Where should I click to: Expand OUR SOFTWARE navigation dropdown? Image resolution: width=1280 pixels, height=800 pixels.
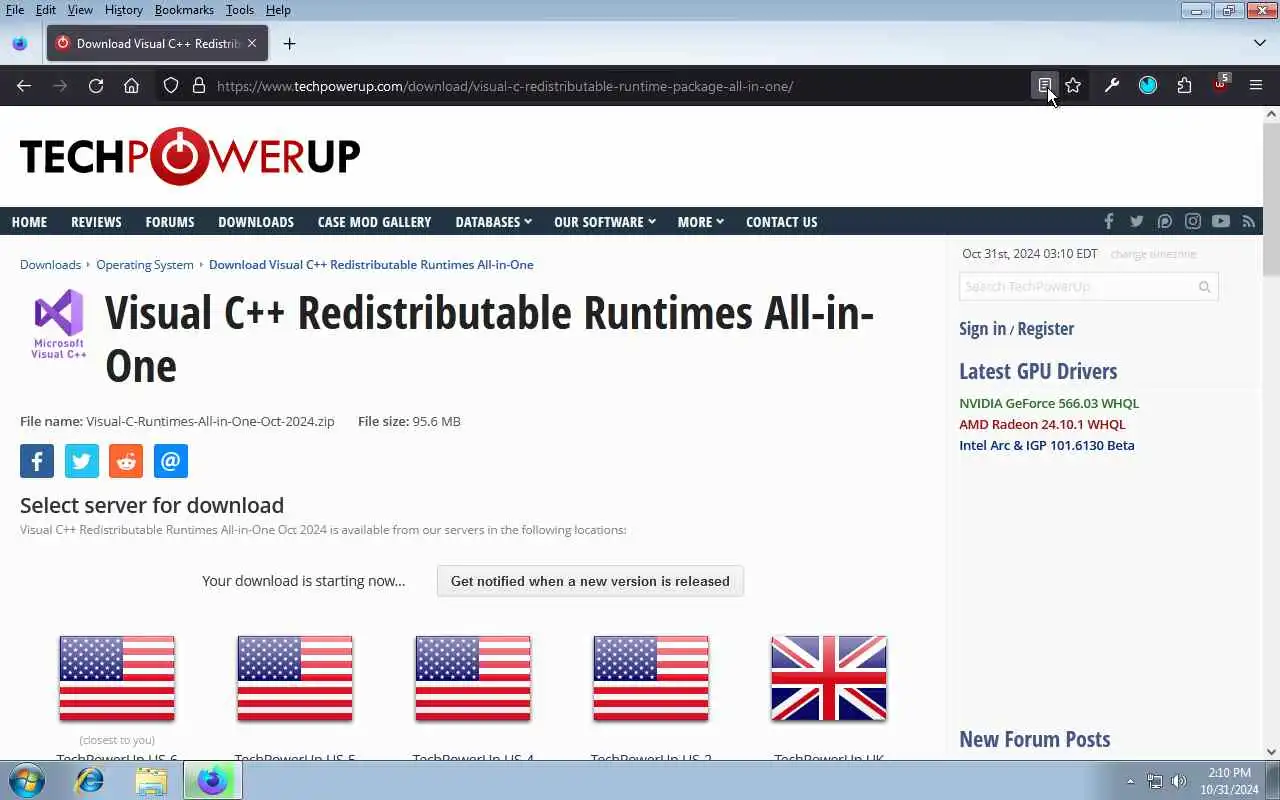tap(605, 222)
